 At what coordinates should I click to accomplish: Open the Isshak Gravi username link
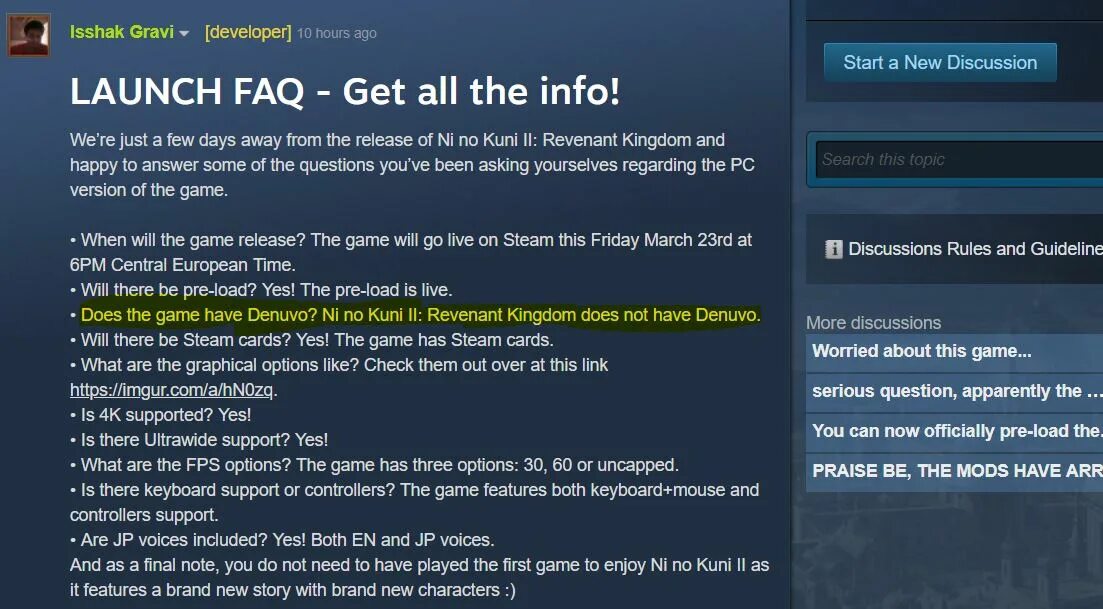click(121, 32)
